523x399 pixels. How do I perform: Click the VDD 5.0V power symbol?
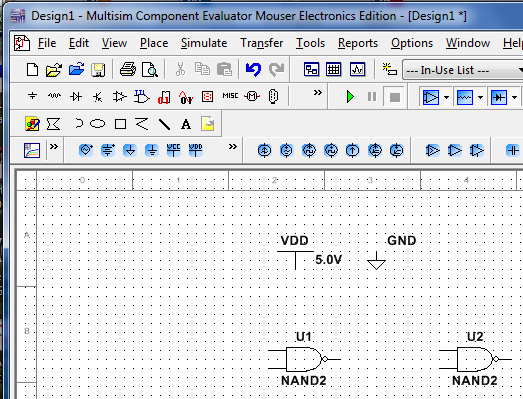tap(296, 256)
